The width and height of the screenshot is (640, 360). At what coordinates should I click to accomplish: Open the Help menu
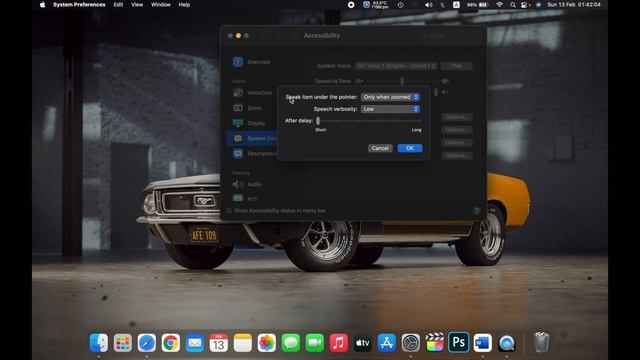click(184, 5)
